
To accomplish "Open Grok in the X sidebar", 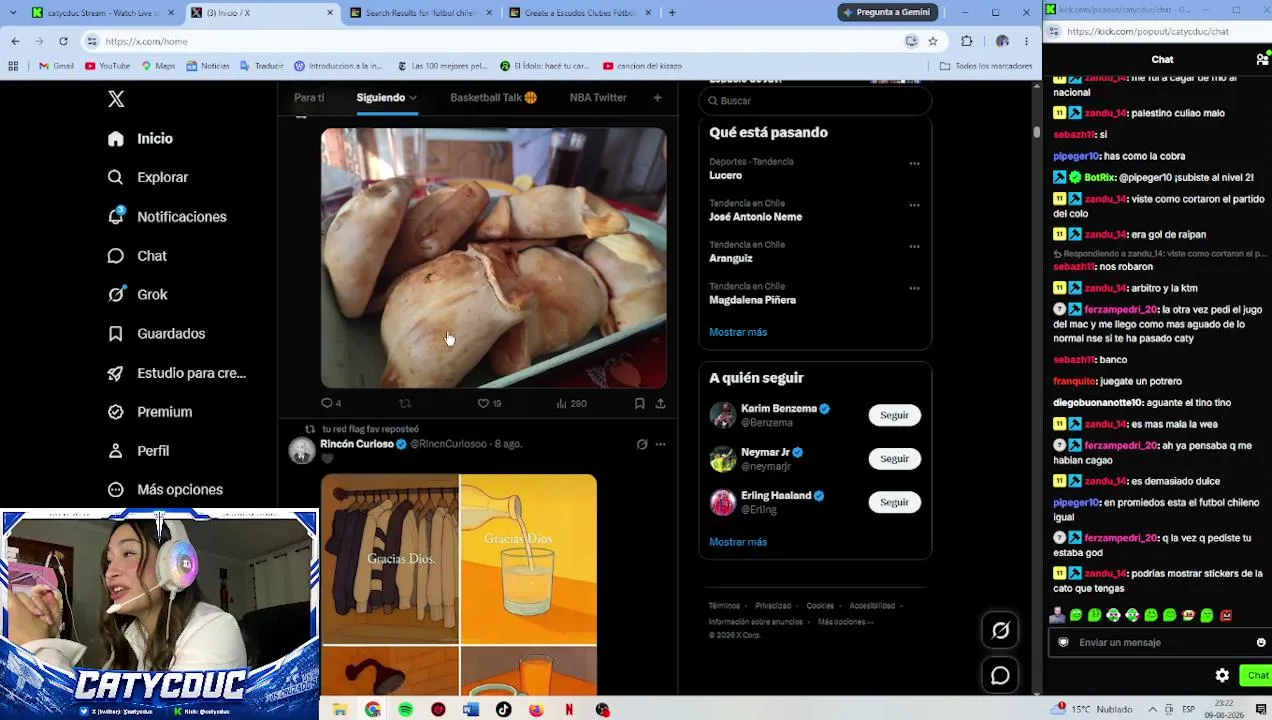I will pos(138,295).
